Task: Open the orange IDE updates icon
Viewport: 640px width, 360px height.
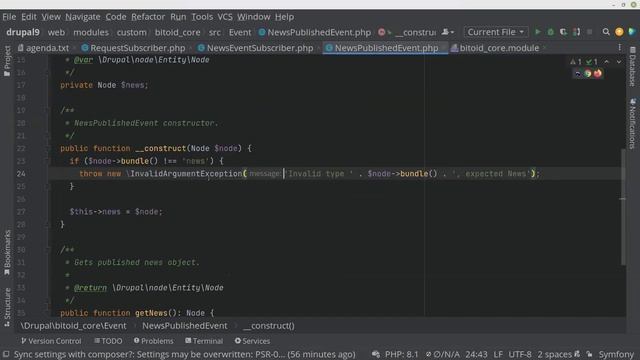Action: click(x=619, y=32)
